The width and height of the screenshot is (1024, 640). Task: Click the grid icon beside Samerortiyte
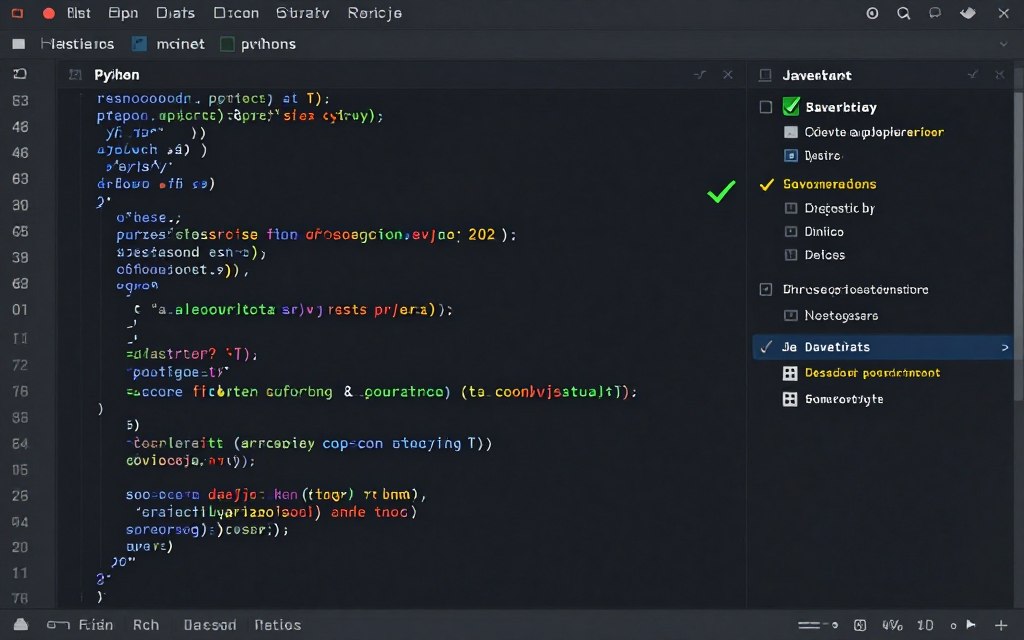click(790, 399)
